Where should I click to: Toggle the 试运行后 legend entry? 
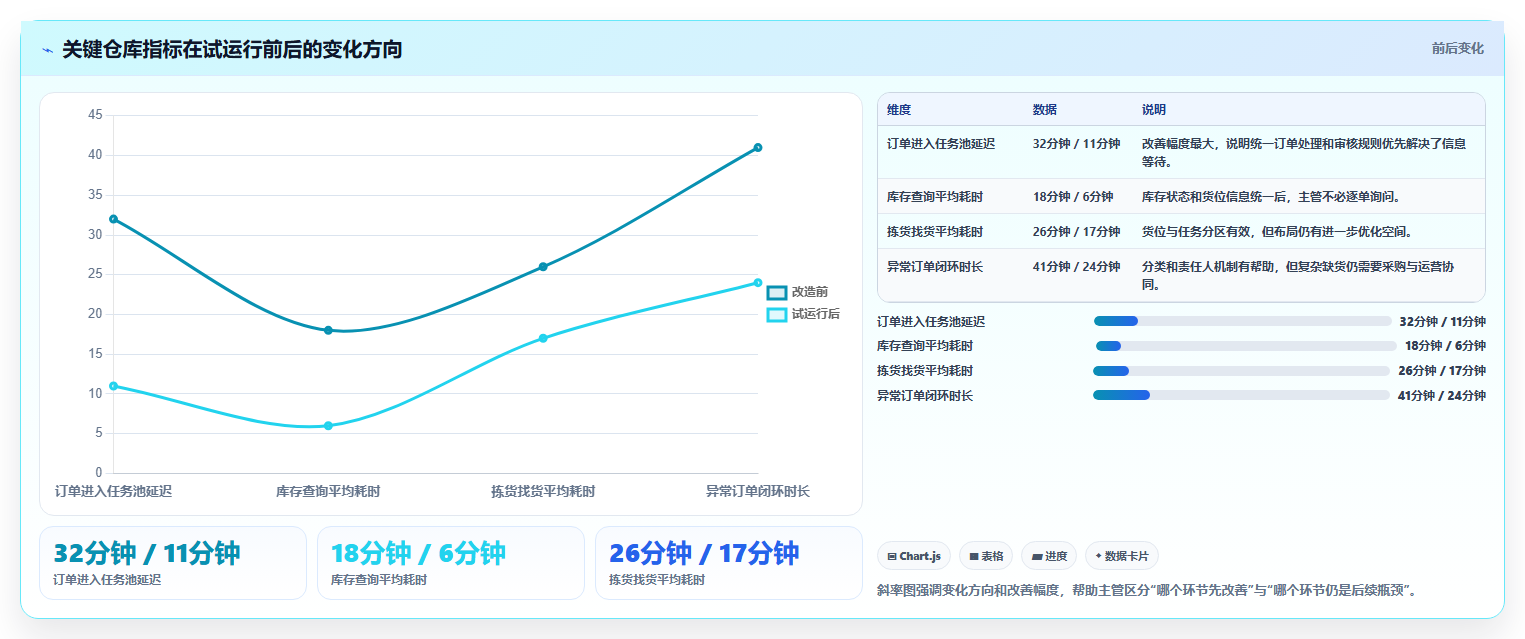tap(803, 314)
